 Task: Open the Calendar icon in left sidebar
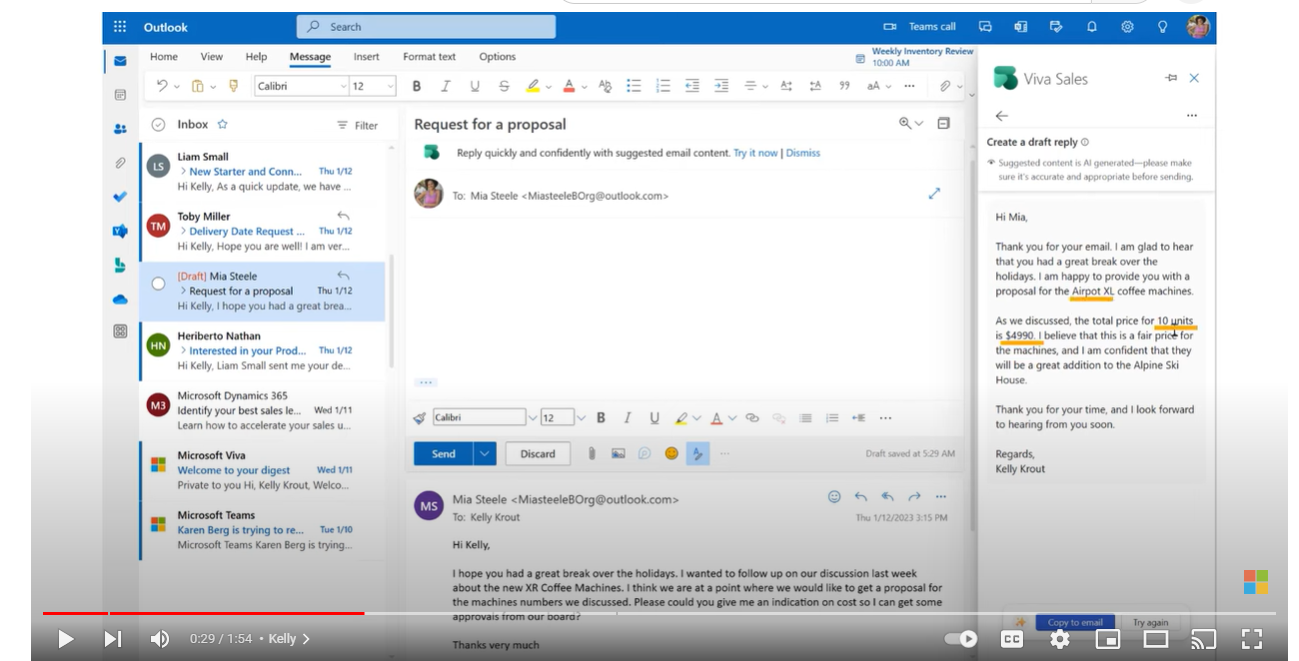[120, 94]
